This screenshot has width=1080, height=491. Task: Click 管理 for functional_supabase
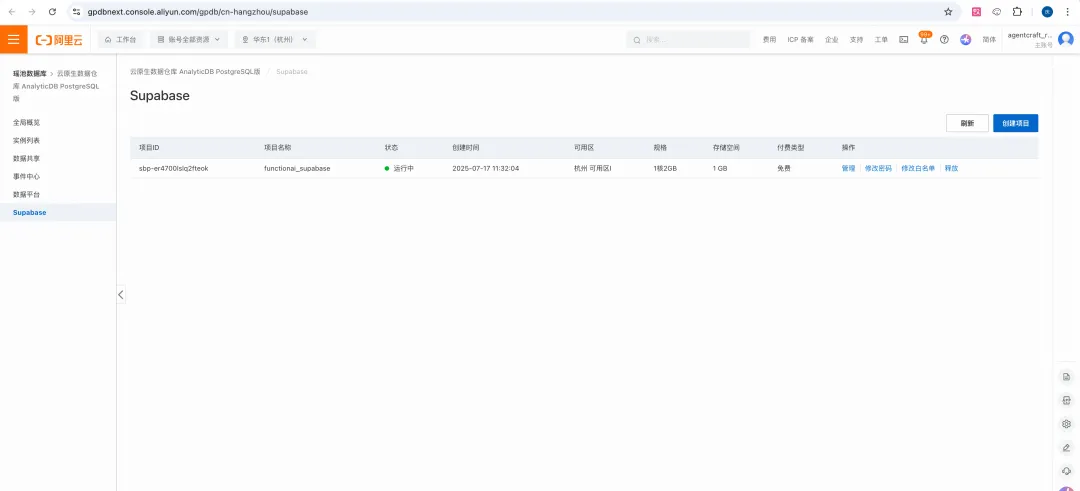(x=848, y=169)
